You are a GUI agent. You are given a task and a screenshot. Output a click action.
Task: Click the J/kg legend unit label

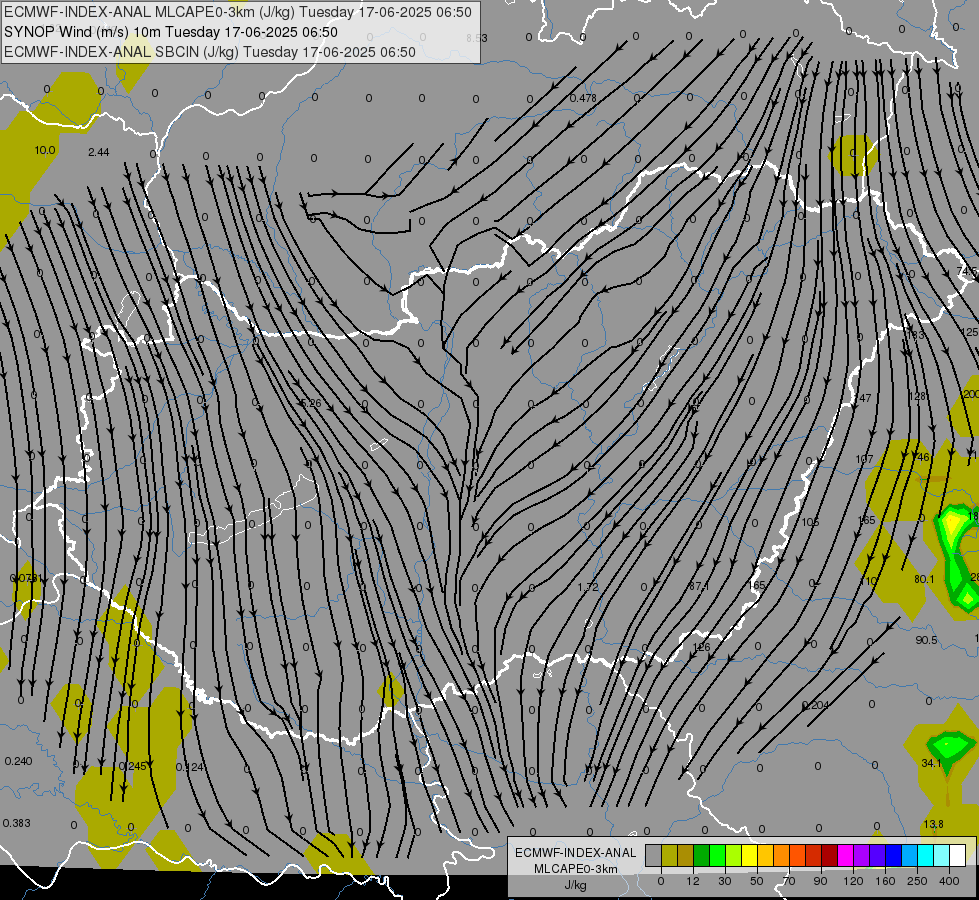coord(575,885)
